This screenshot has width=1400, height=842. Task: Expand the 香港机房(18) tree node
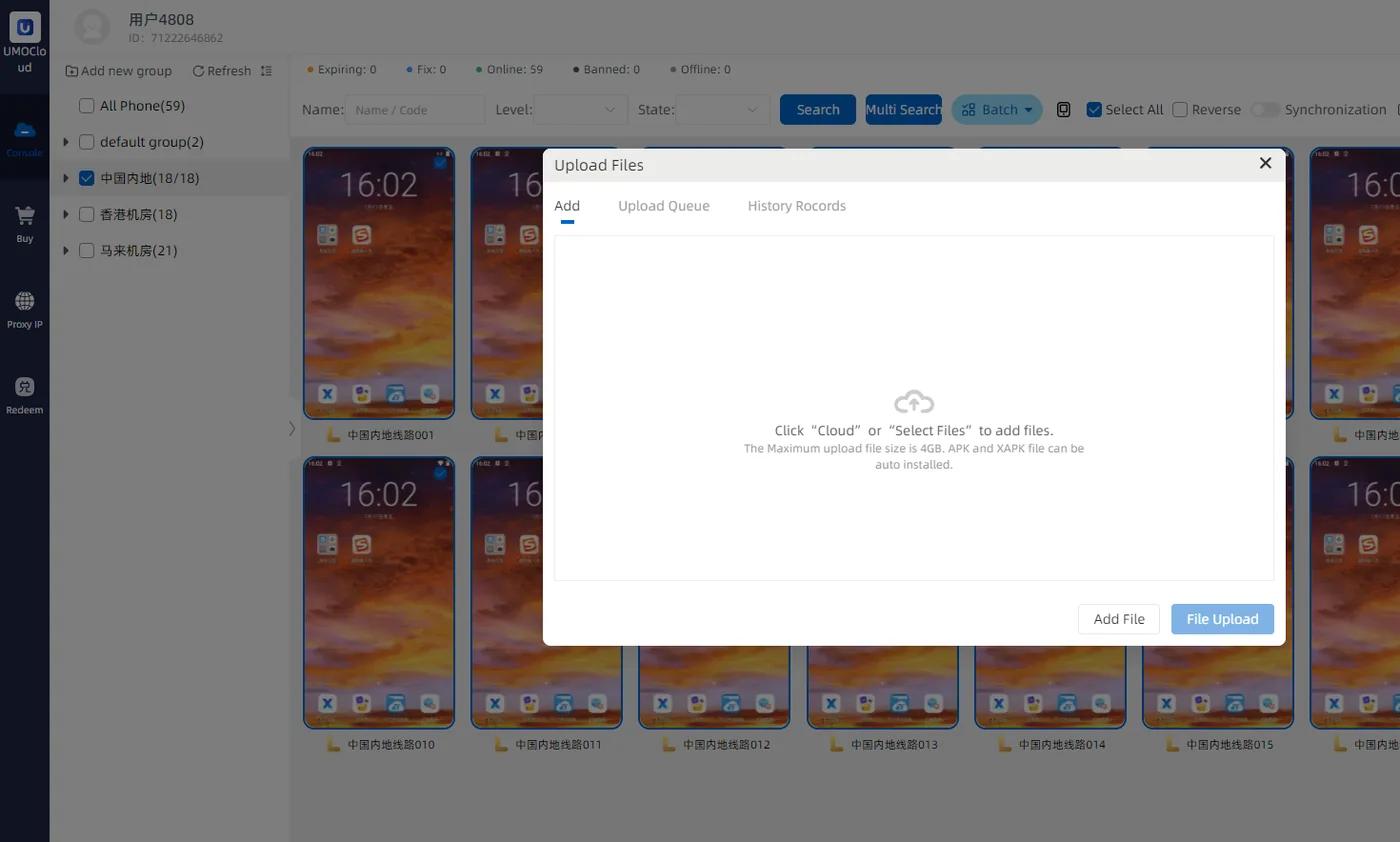point(66,214)
